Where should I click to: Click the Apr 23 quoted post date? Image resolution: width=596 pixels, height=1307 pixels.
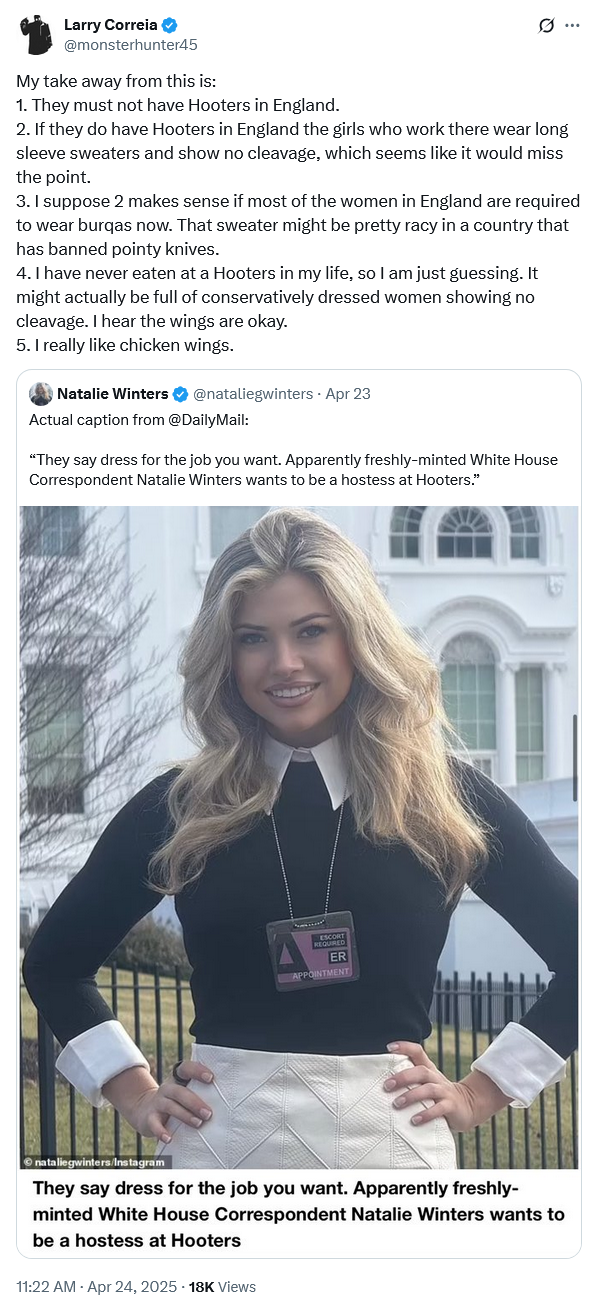click(x=347, y=394)
